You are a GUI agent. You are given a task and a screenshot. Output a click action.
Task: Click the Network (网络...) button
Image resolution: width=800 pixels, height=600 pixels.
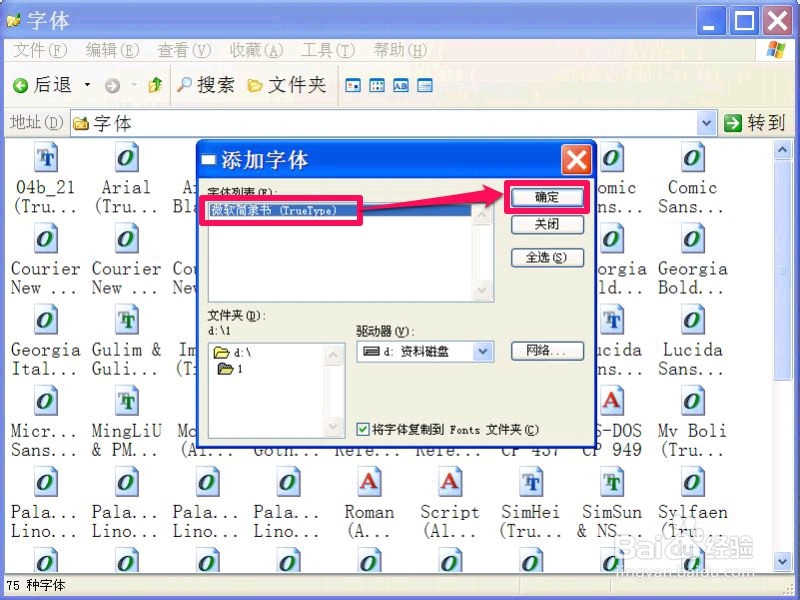[547, 351]
